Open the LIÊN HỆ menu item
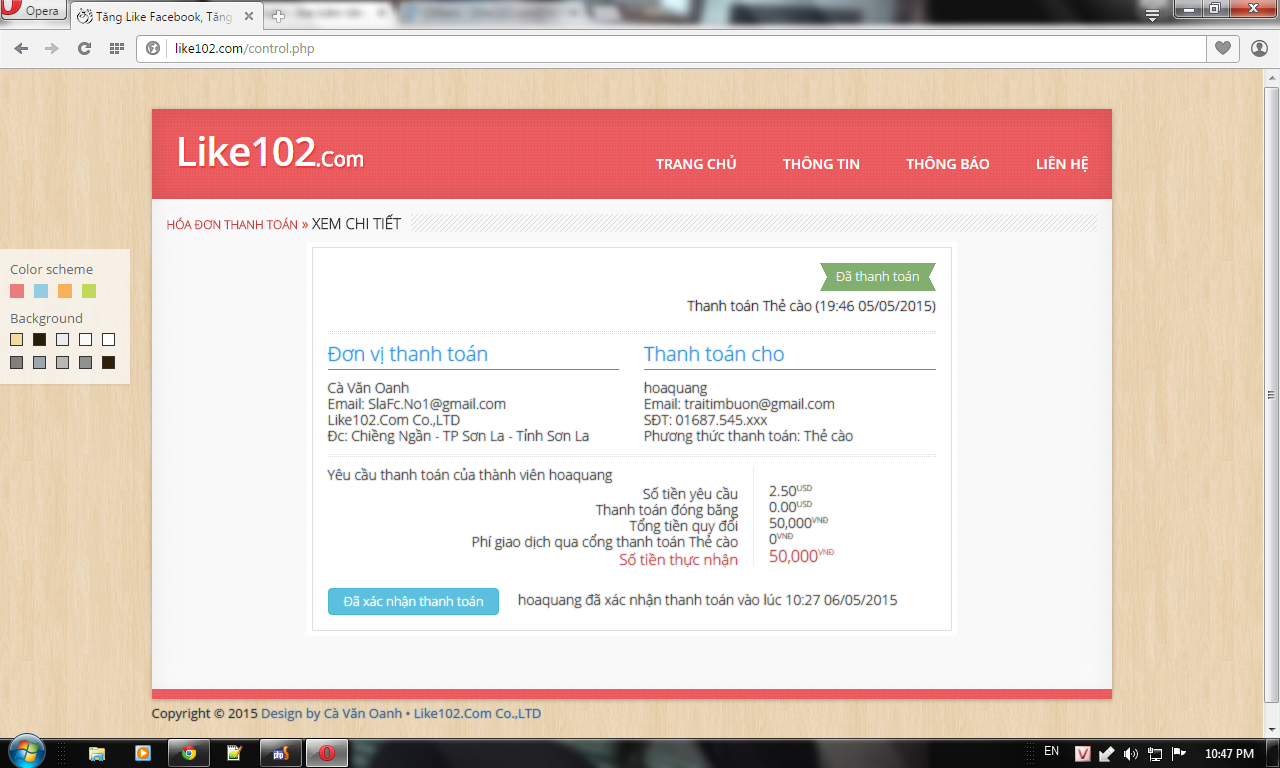The width and height of the screenshot is (1280, 768). tap(1062, 164)
